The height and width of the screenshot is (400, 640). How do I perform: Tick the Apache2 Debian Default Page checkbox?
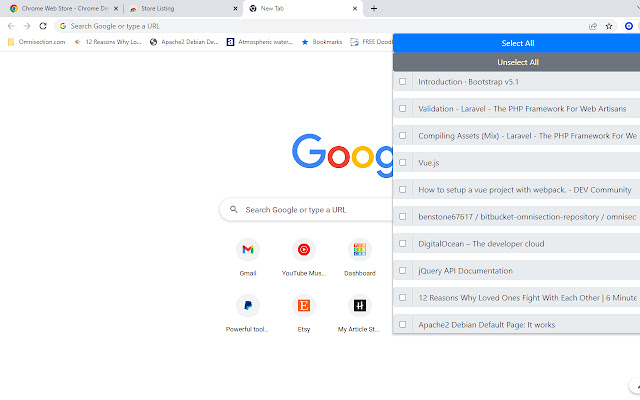tap(402, 324)
